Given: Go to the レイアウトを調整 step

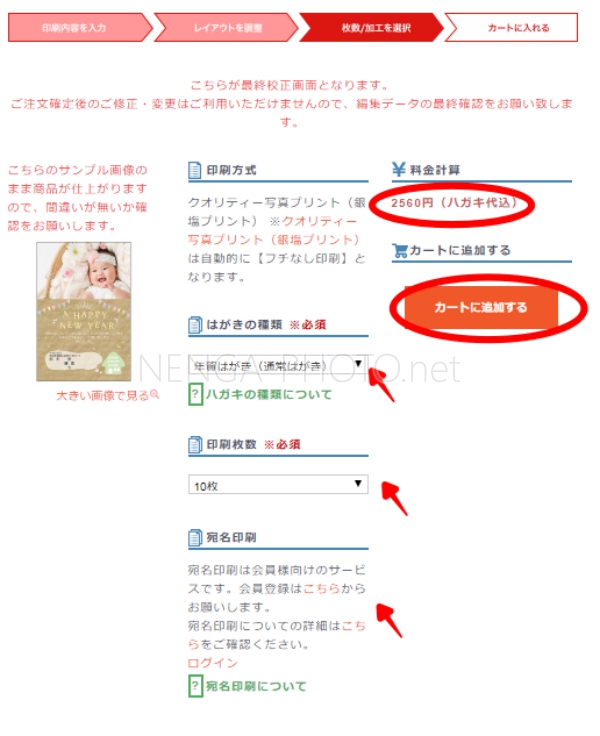Looking at the screenshot, I should (226, 28).
